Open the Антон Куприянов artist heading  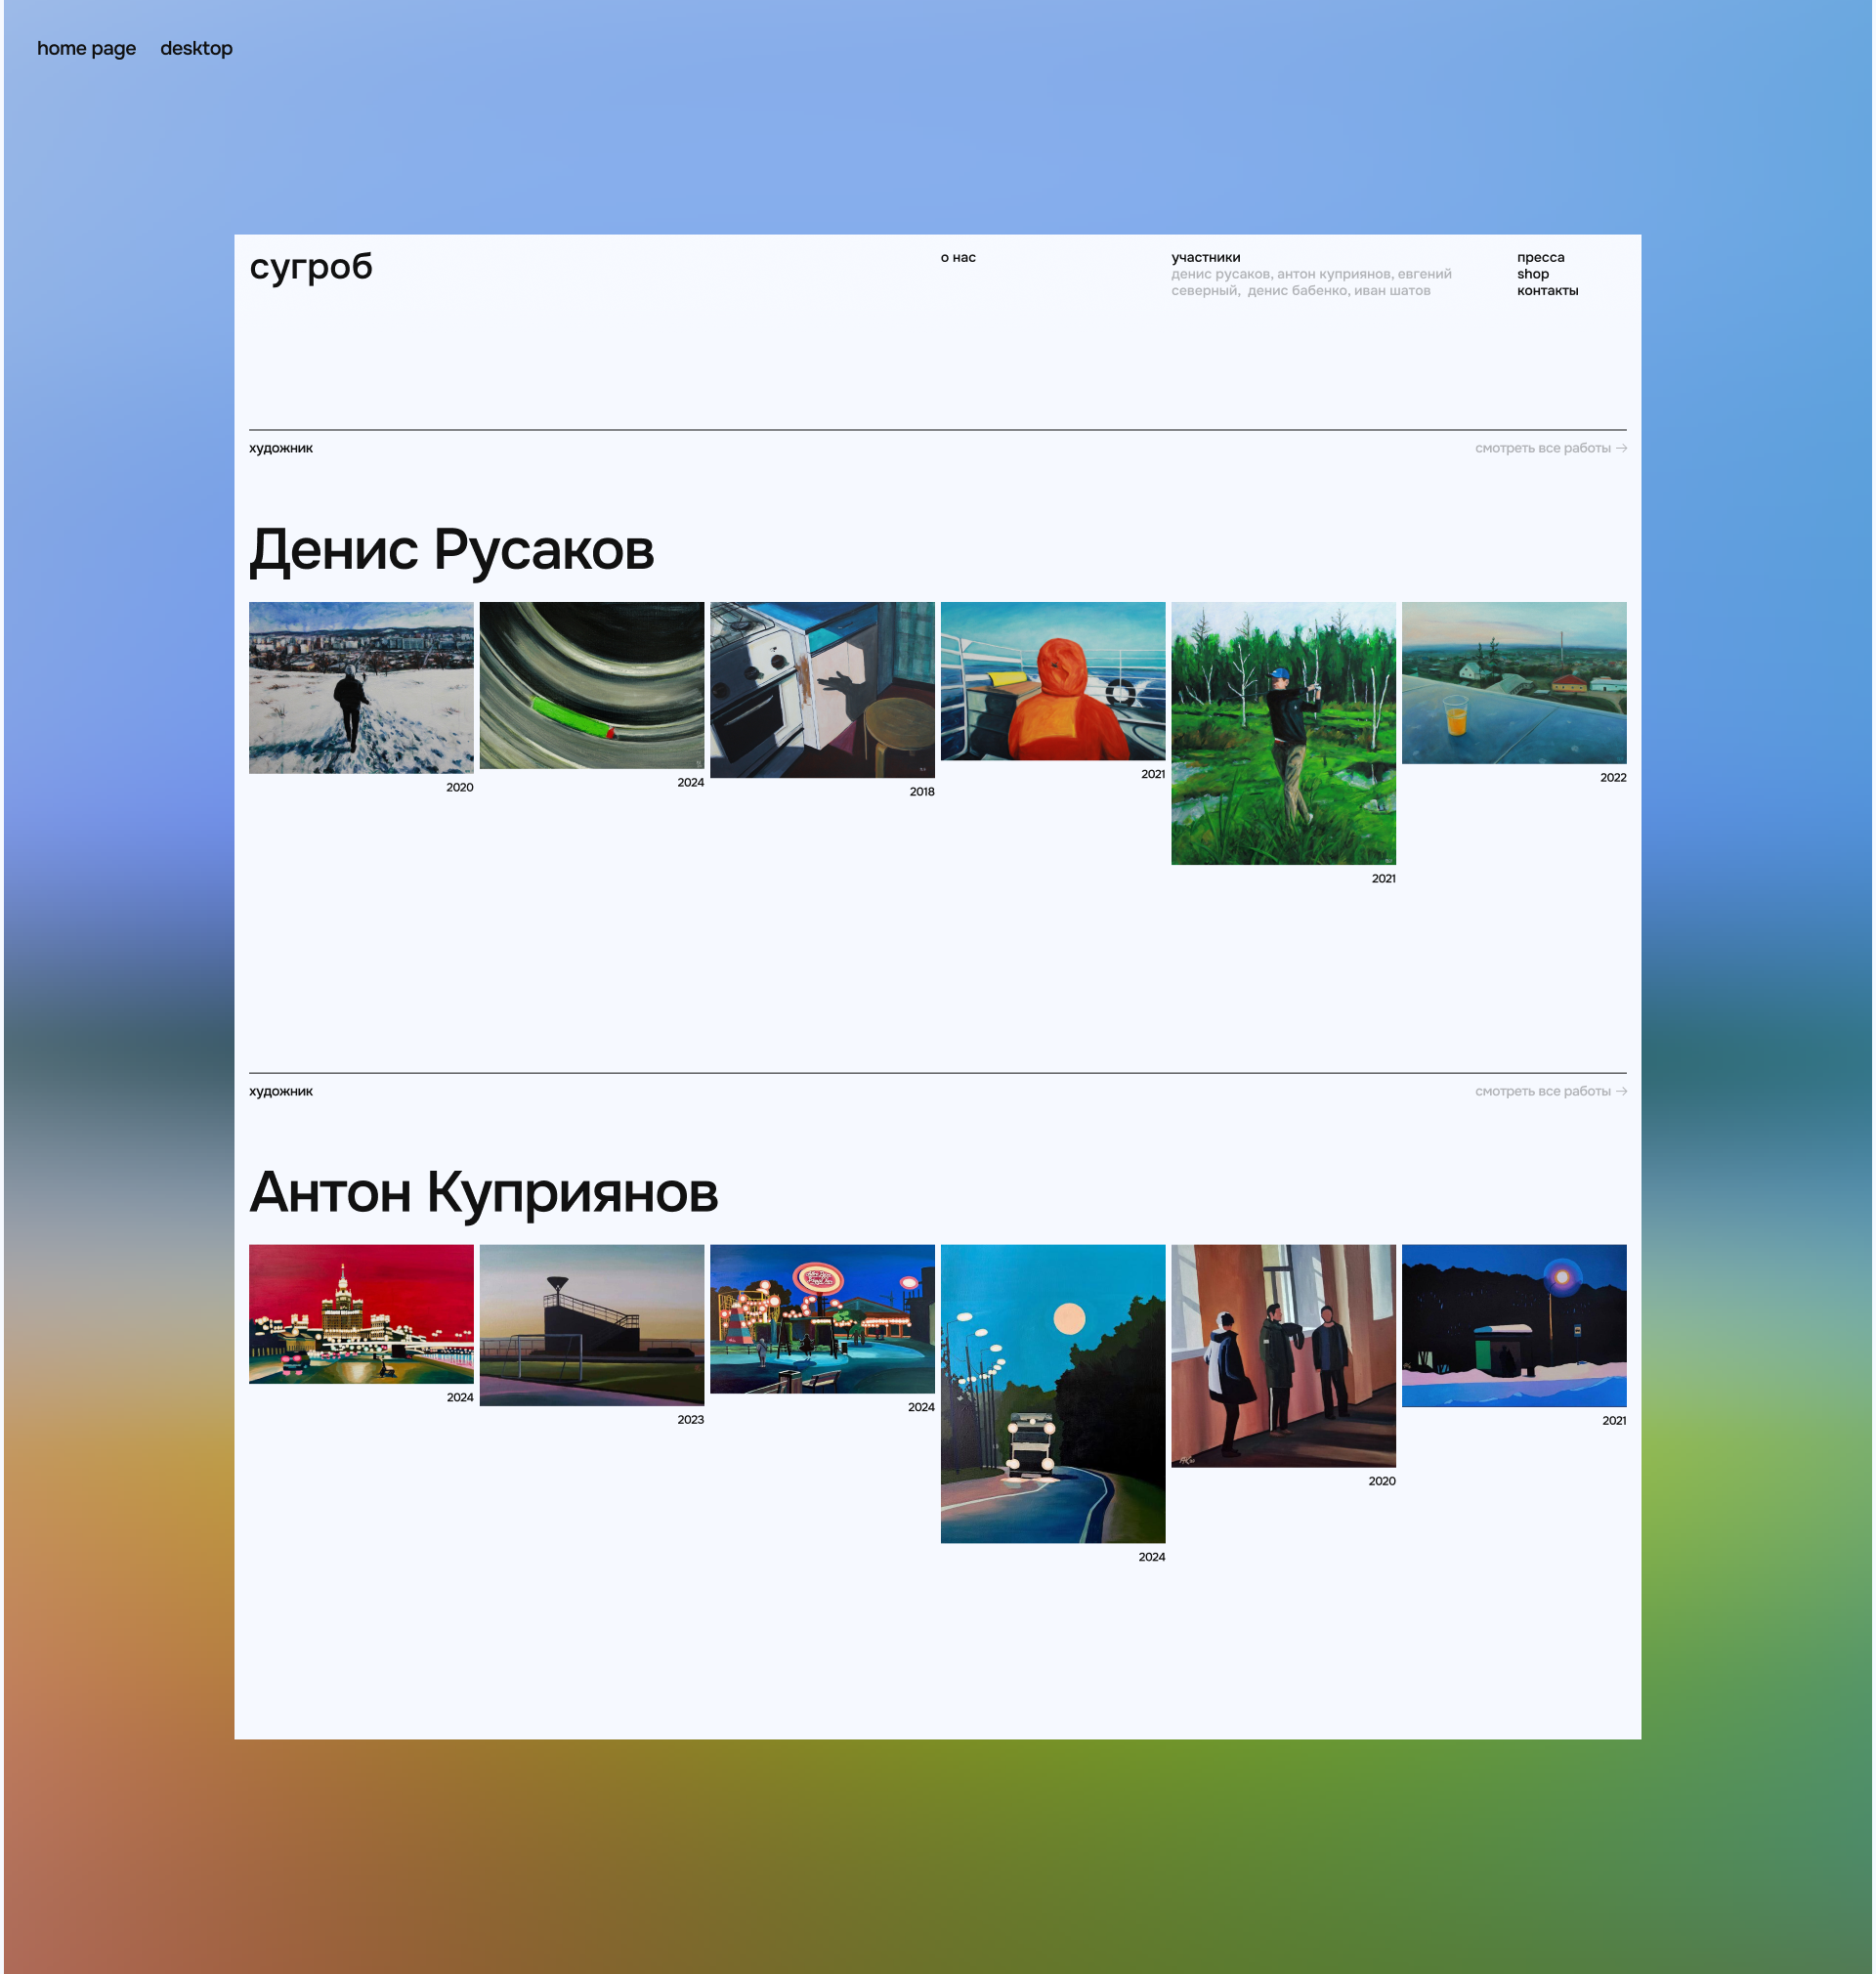(483, 1193)
